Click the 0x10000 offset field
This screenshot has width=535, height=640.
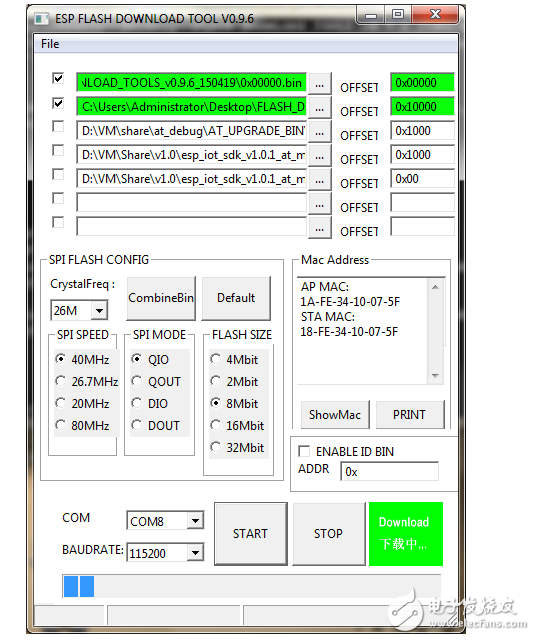point(422,107)
